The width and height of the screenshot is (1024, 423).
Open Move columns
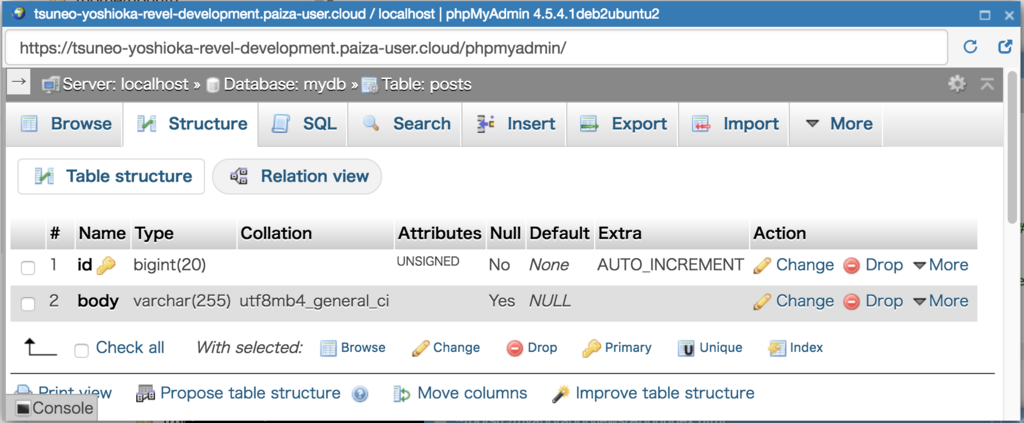[472, 393]
